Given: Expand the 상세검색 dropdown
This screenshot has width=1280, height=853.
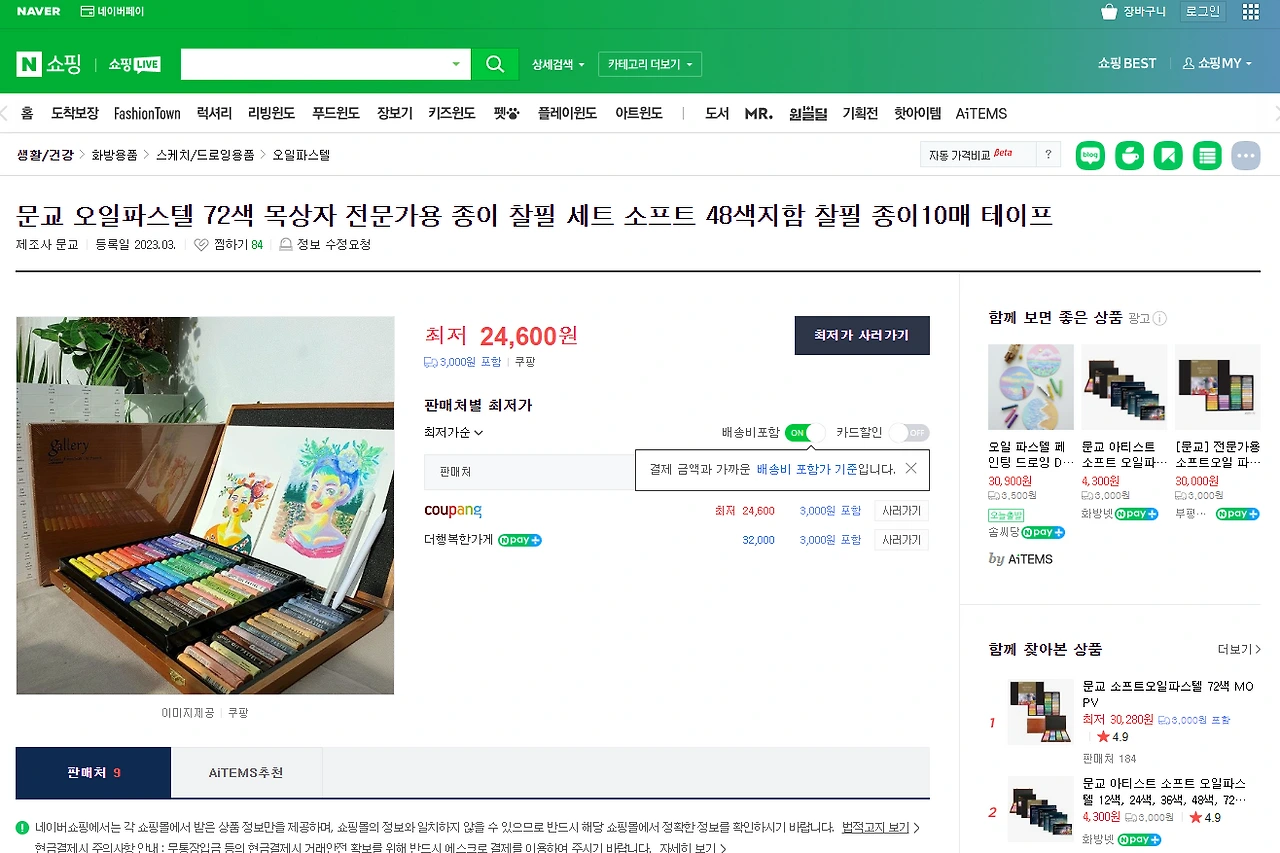Looking at the screenshot, I should point(558,64).
